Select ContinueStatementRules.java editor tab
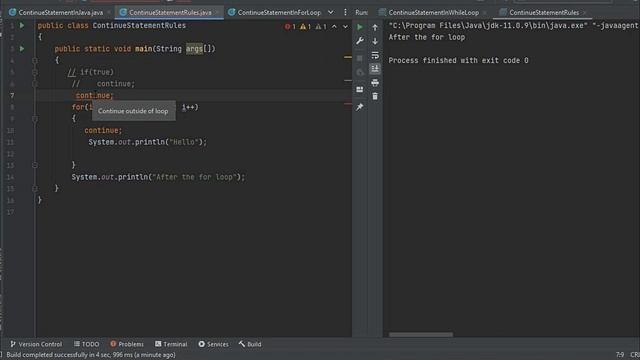The height and width of the screenshot is (360, 640). pyautogui.click(x=170, y=13)
